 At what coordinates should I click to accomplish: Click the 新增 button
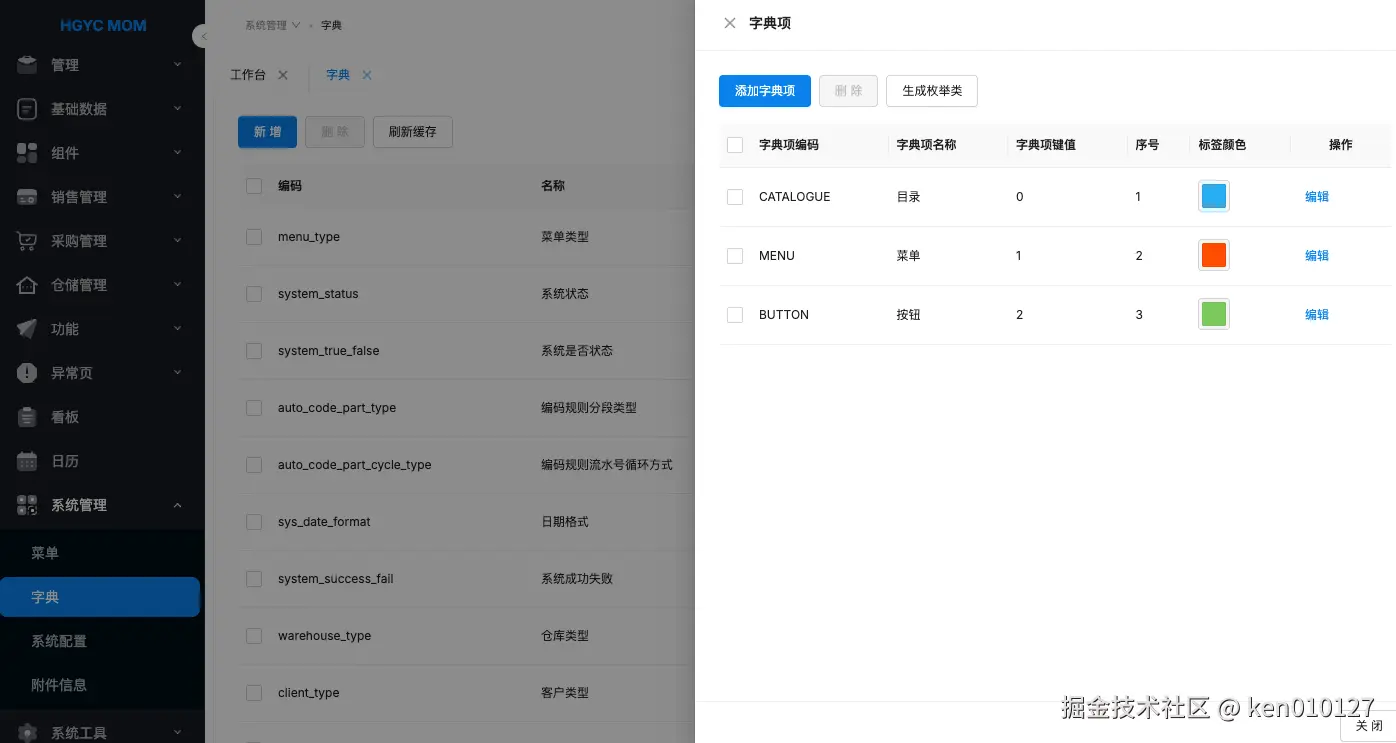[267, 132]
